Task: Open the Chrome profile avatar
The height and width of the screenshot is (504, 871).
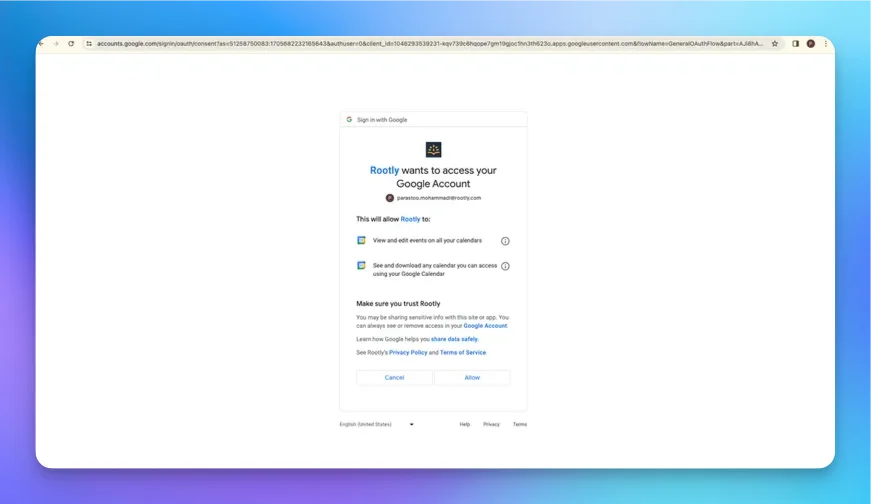Action: (x=811, y=43)
